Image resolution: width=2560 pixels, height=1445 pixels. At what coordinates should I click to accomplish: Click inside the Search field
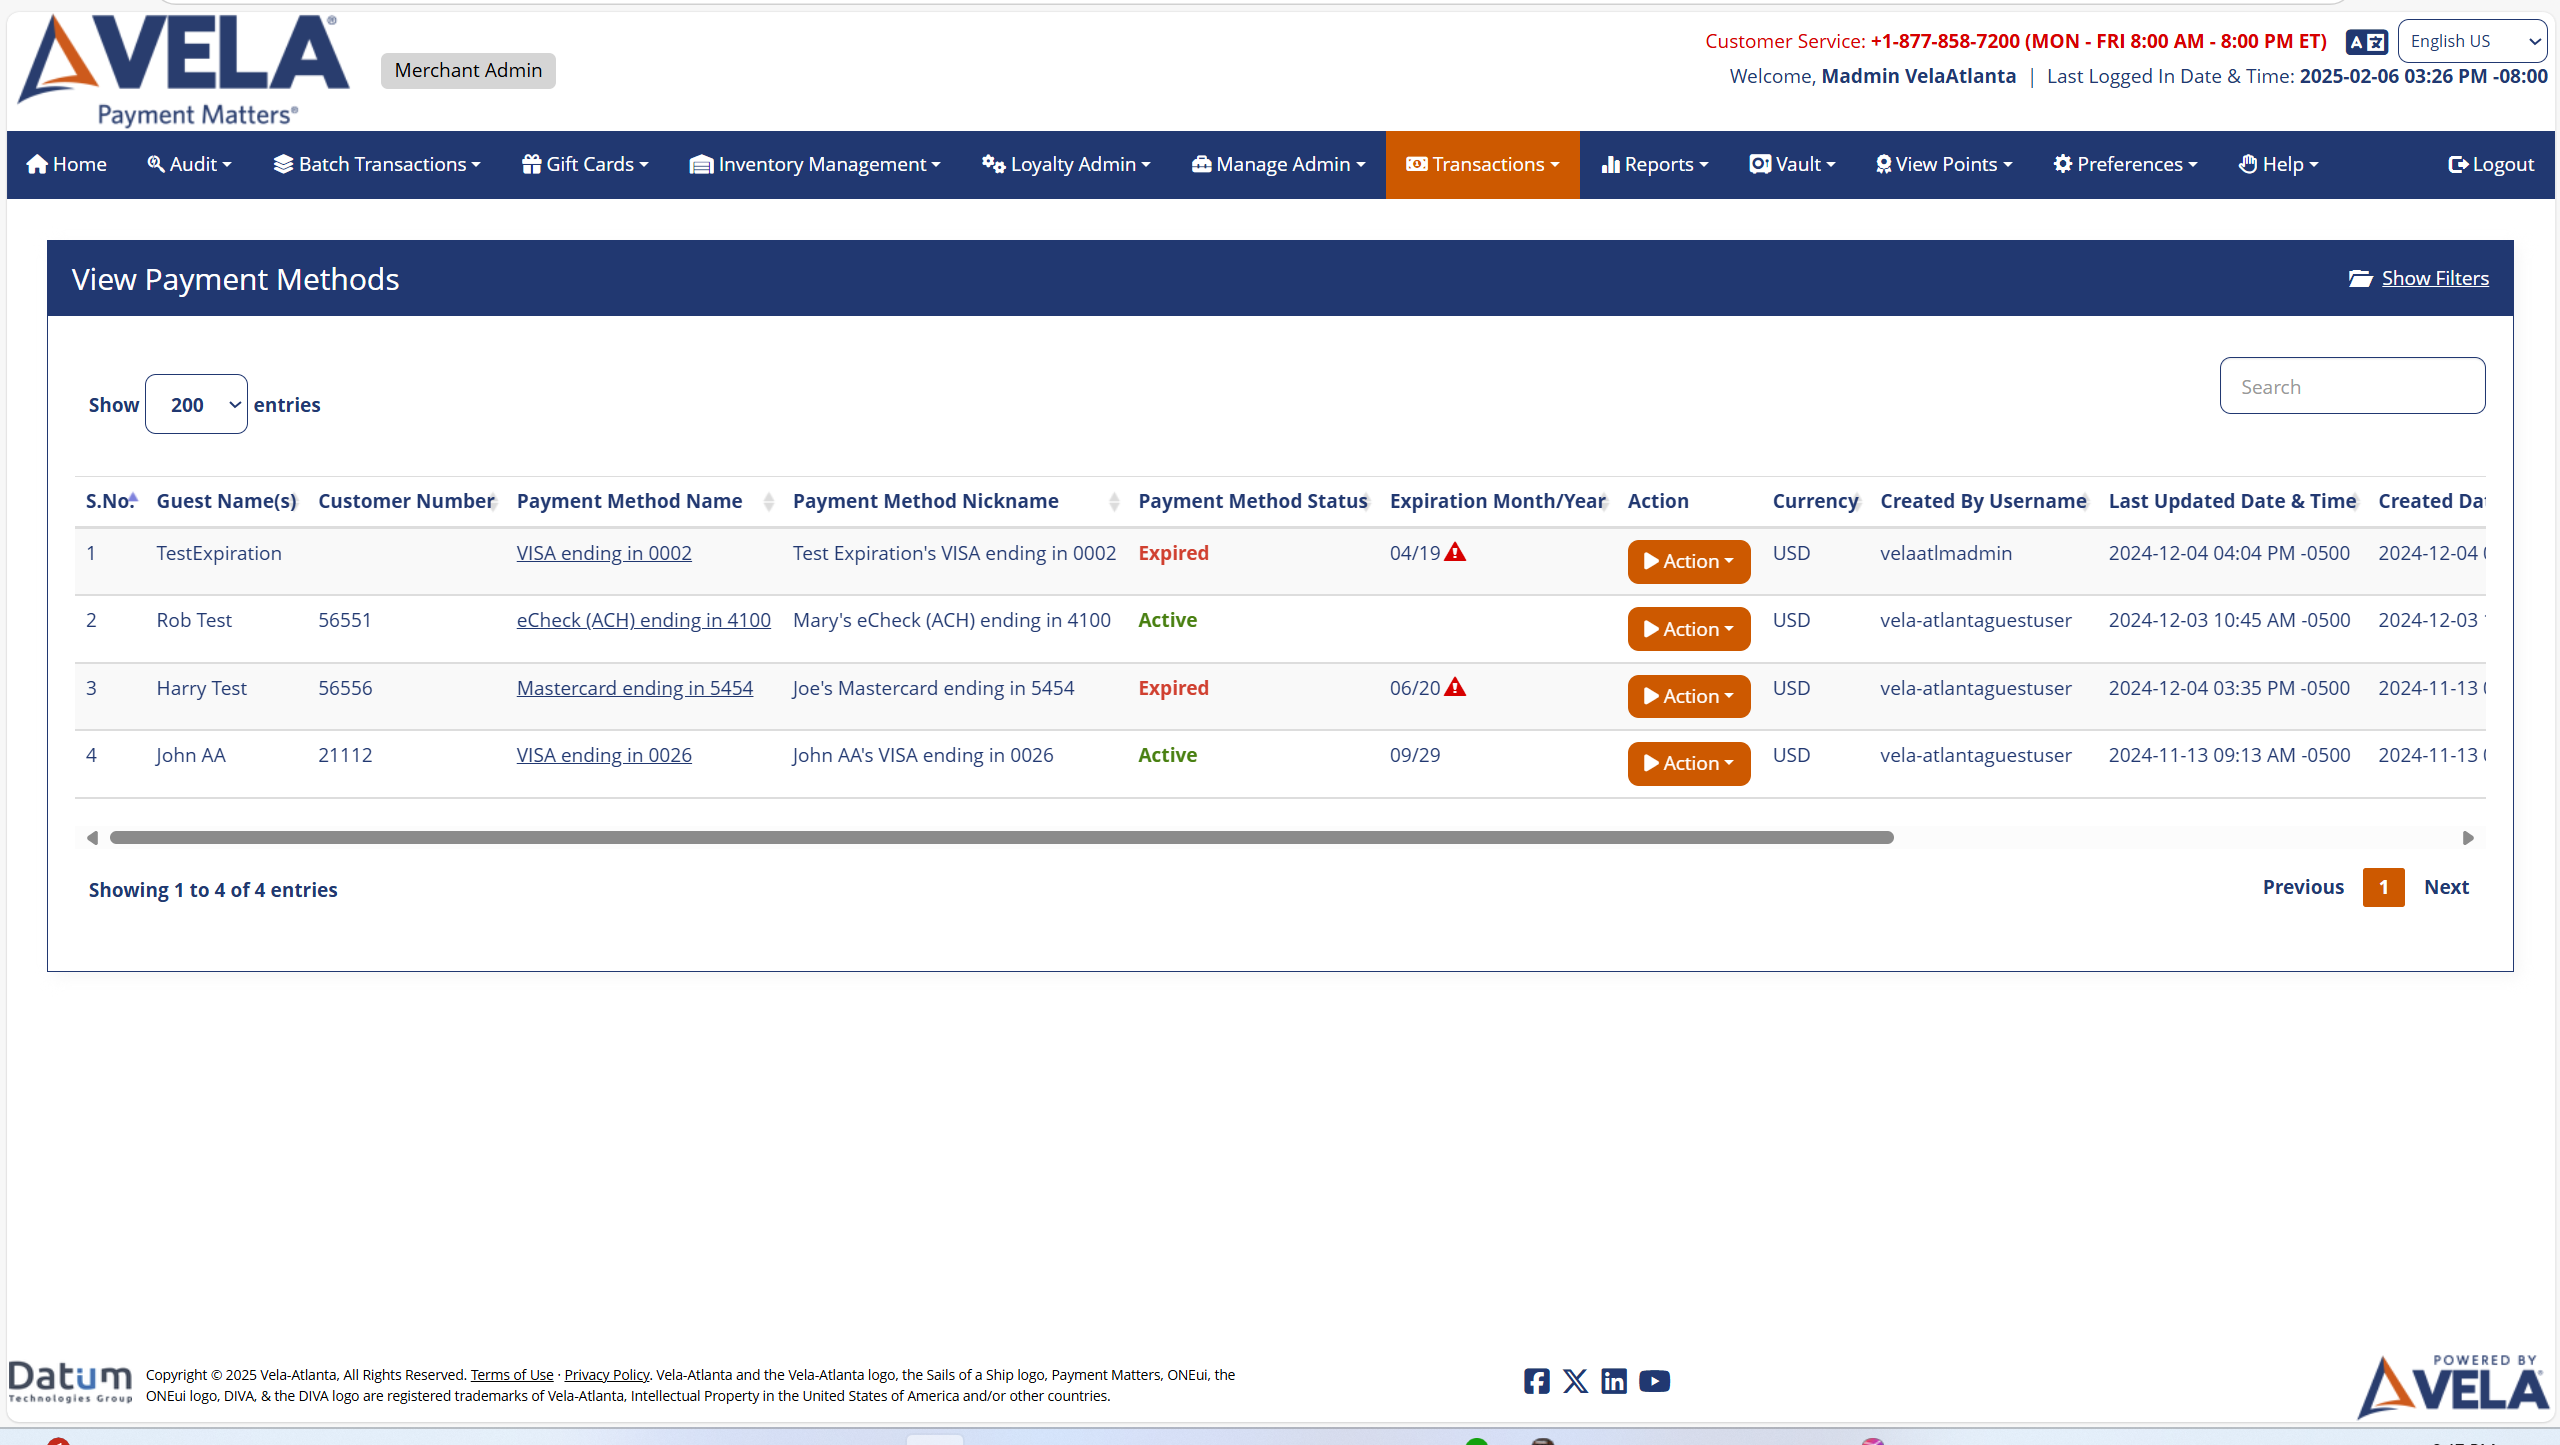pos(2352,385)
